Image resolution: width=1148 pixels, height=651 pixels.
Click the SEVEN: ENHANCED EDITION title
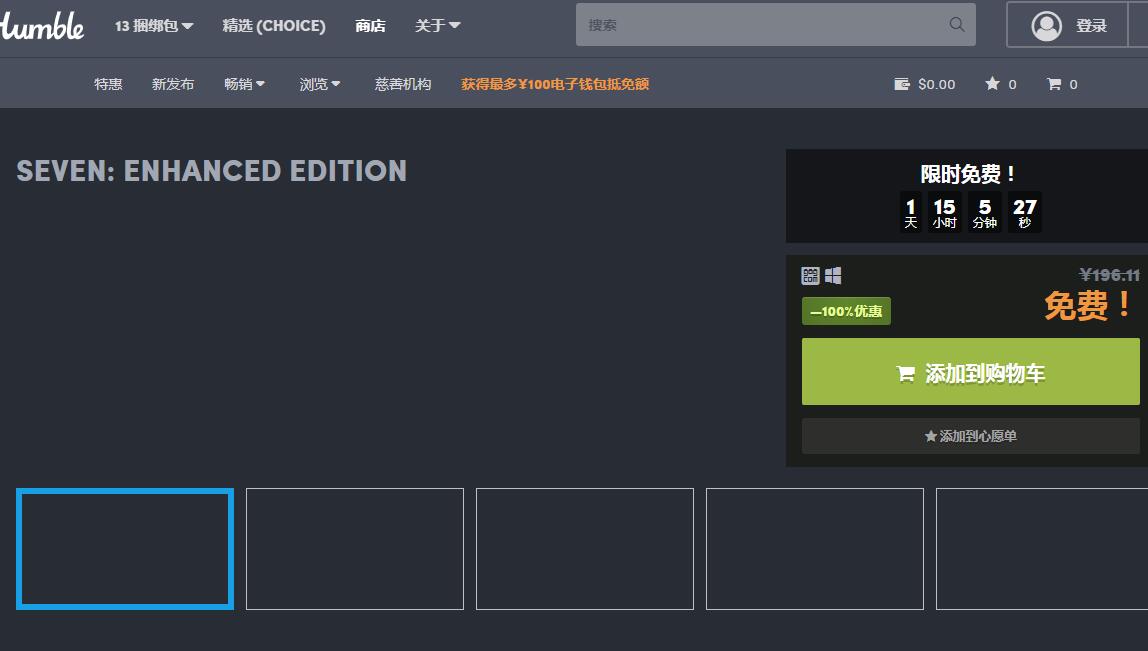212,171
